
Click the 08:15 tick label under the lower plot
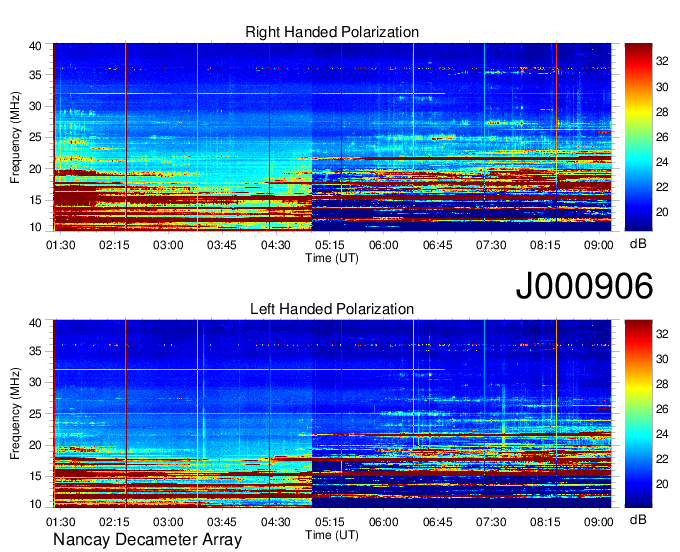pyautogui.click(x=545, y=522)
